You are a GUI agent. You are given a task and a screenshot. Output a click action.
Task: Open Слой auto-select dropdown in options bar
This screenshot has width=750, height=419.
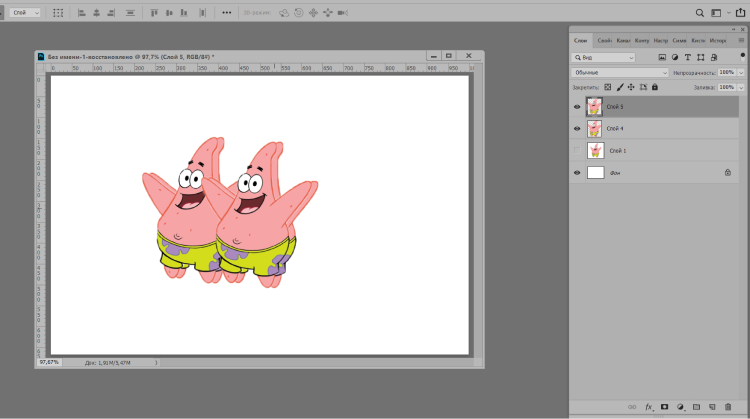(24, 13)
